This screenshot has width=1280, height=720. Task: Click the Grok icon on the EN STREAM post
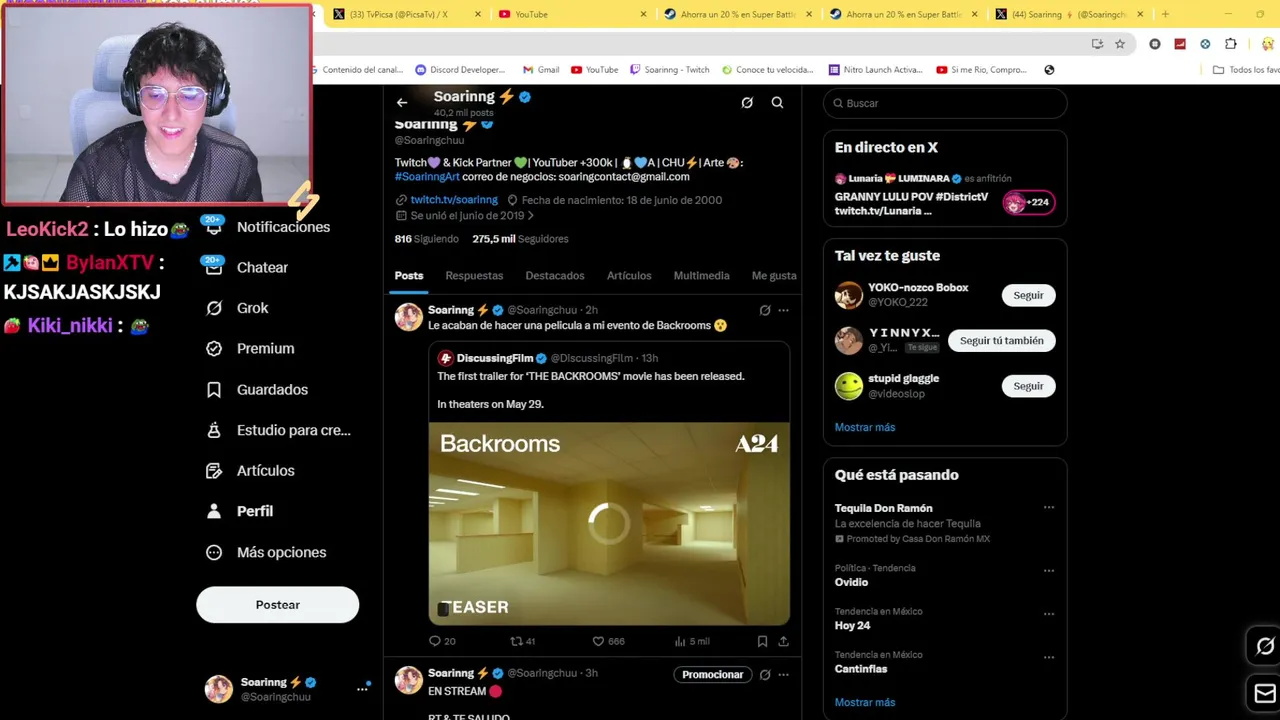pyautogui.click(x=765, y=675)
